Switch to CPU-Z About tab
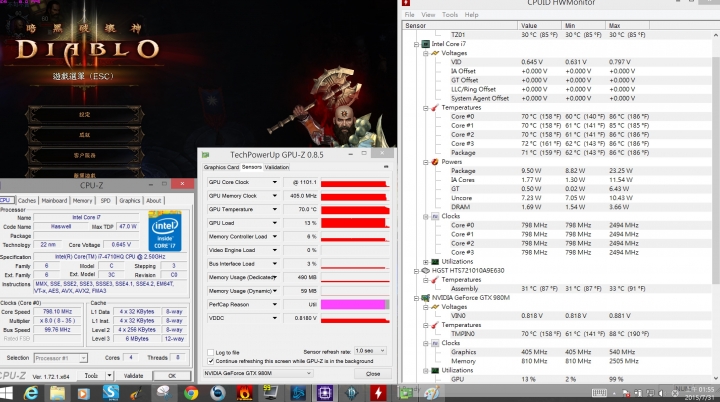The image size is (720, 402). [x=153, y=201]
